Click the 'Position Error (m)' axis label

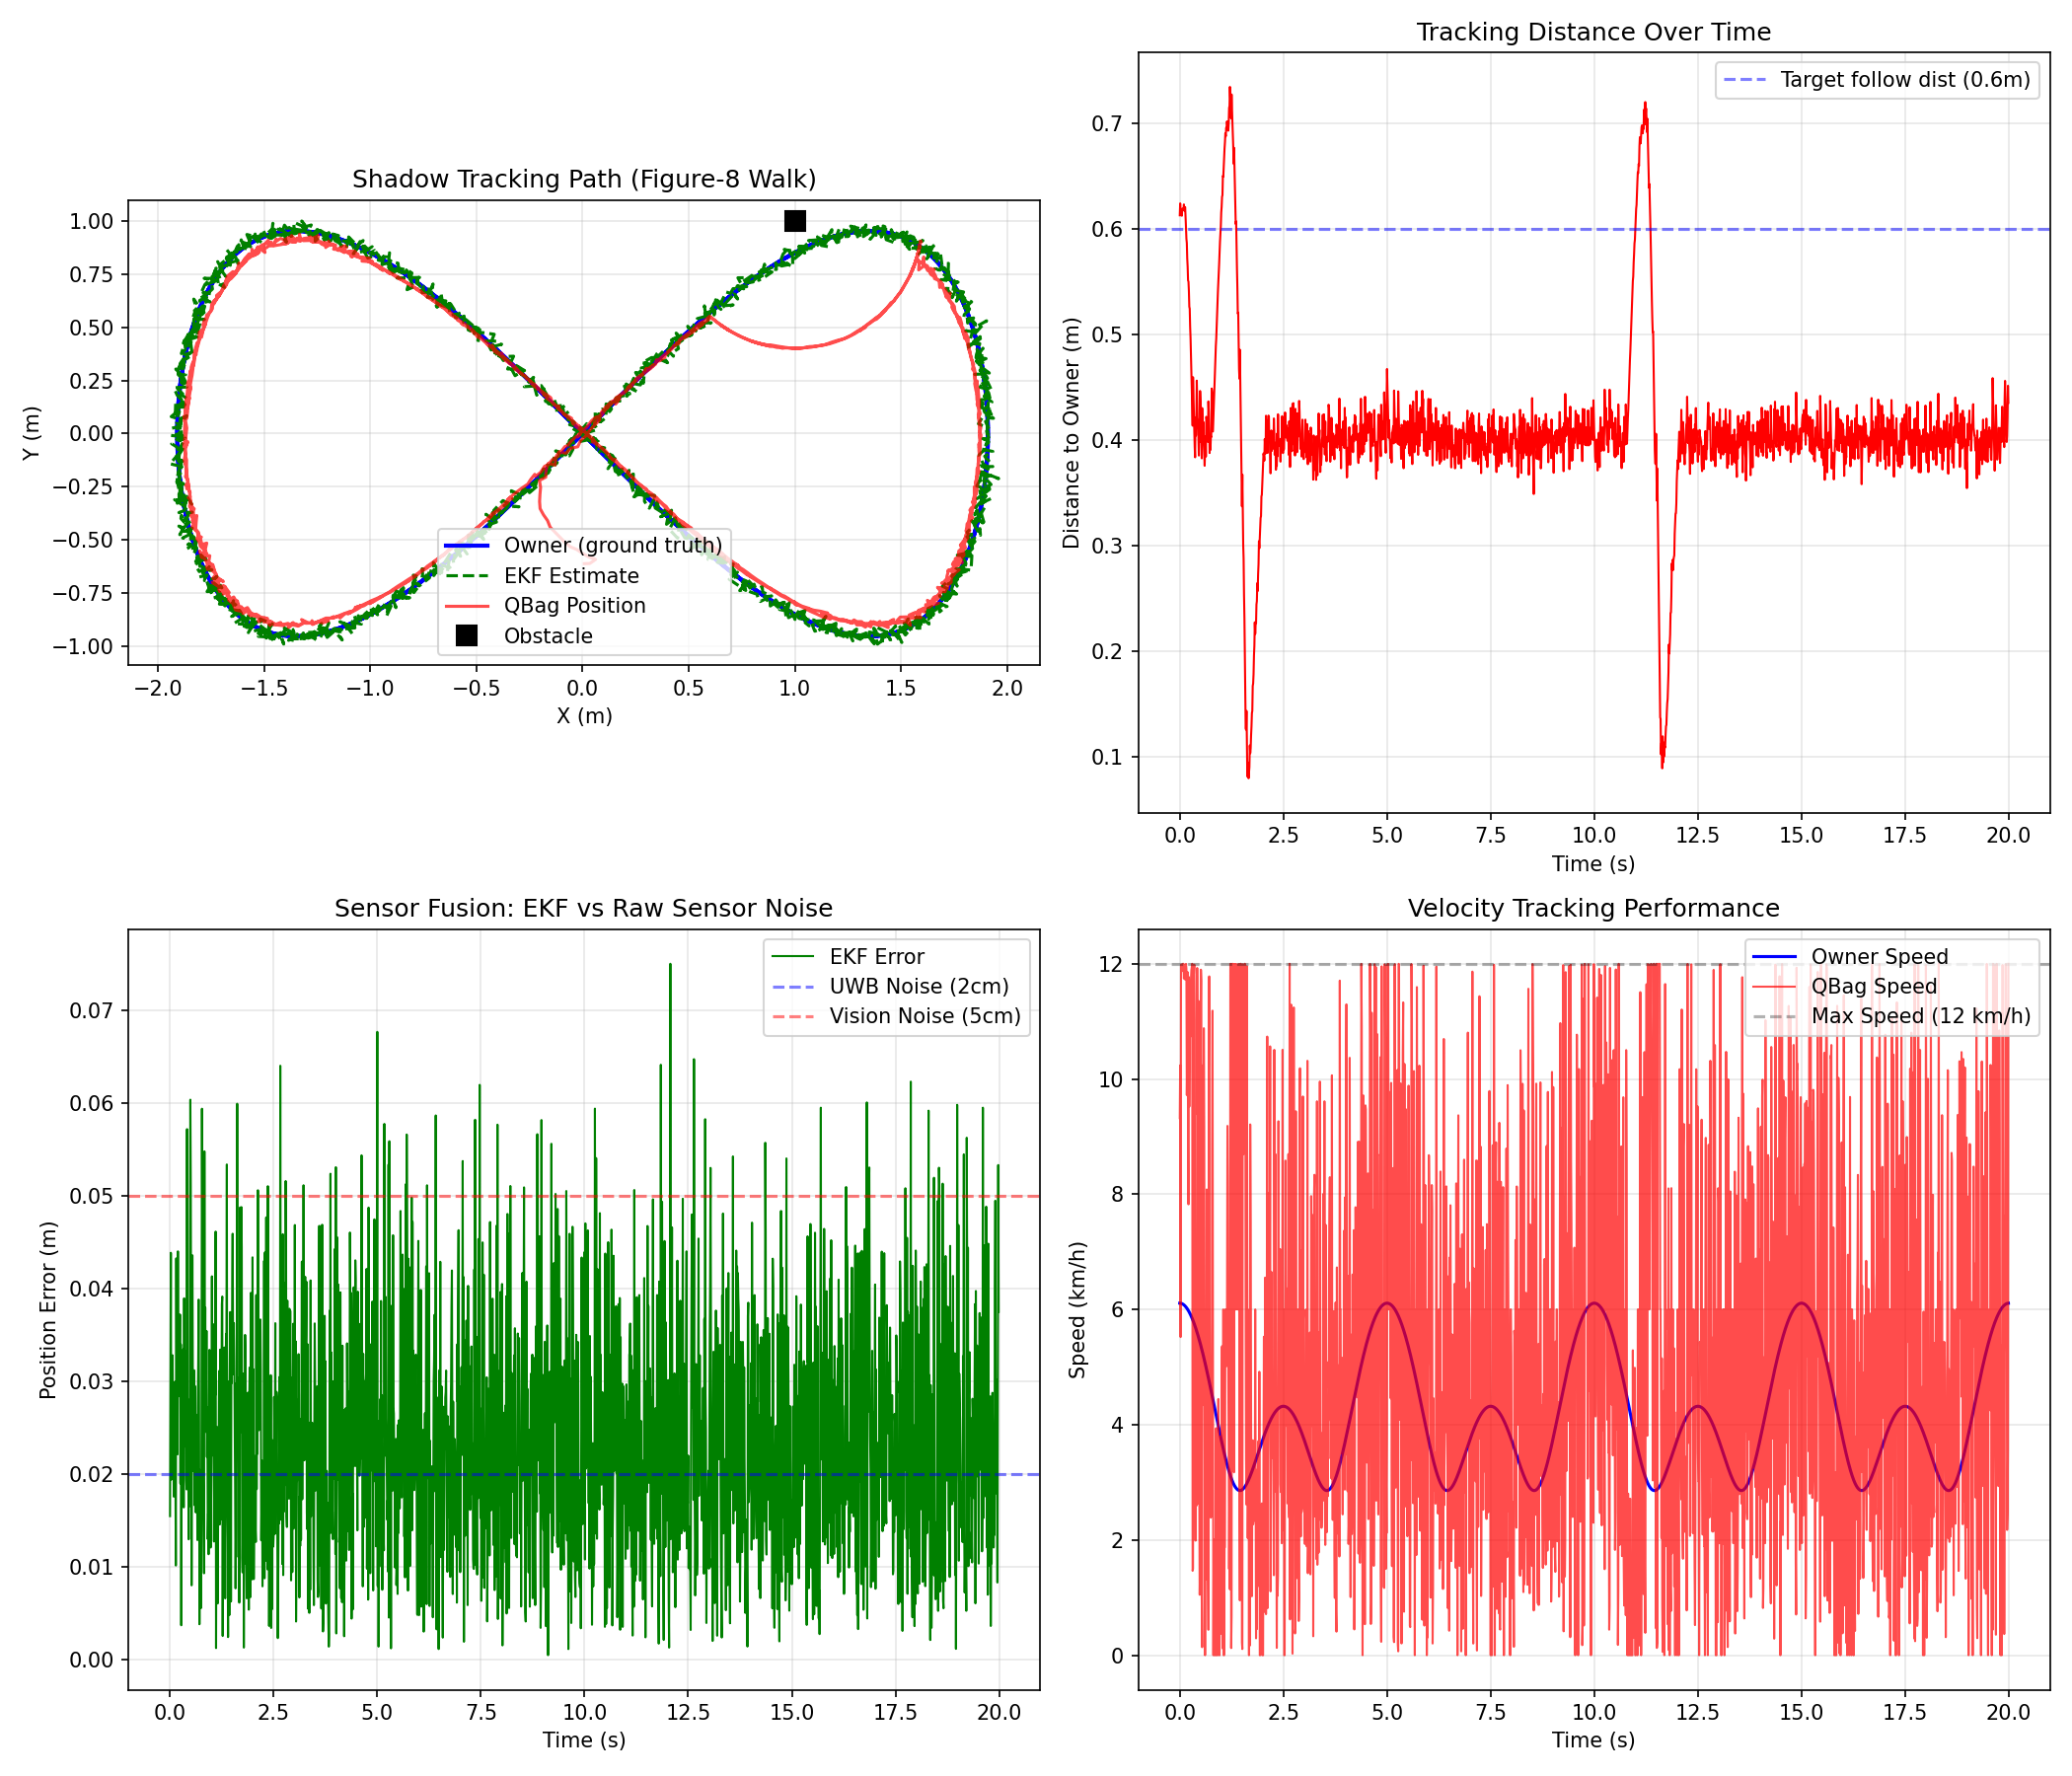coord(48,1310)
